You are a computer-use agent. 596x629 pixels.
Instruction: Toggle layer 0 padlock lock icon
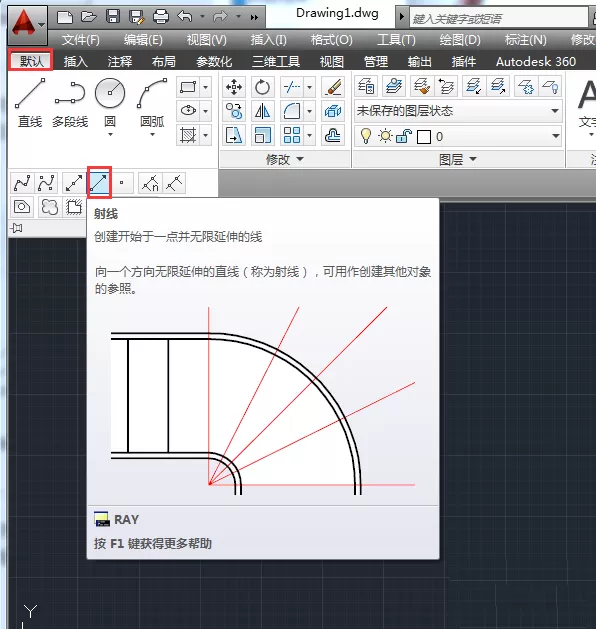tap(403, 136)
